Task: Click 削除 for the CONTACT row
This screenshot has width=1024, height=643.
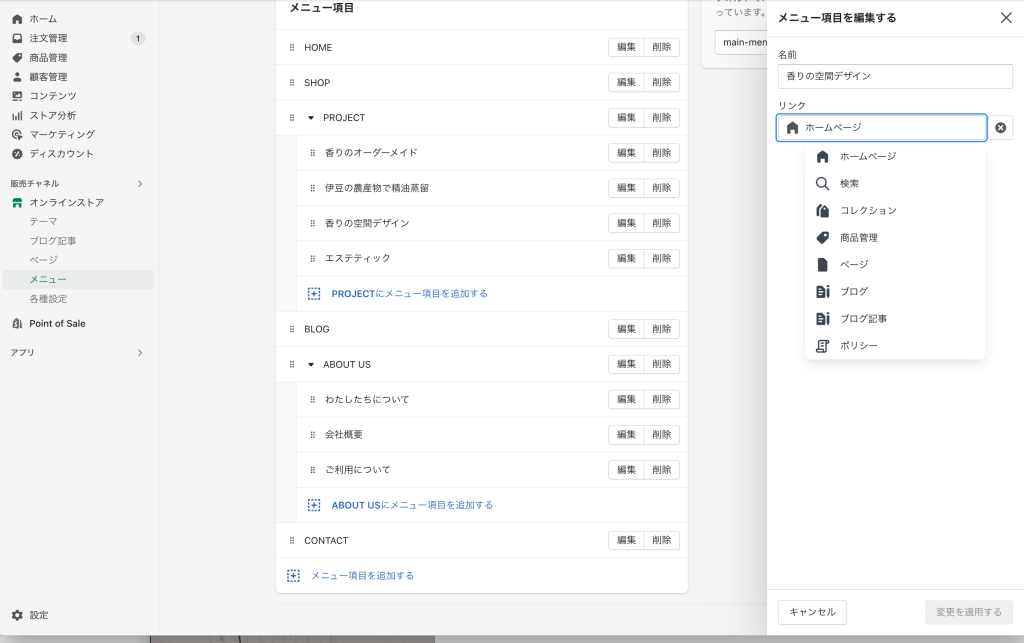Action: (662, 541)
